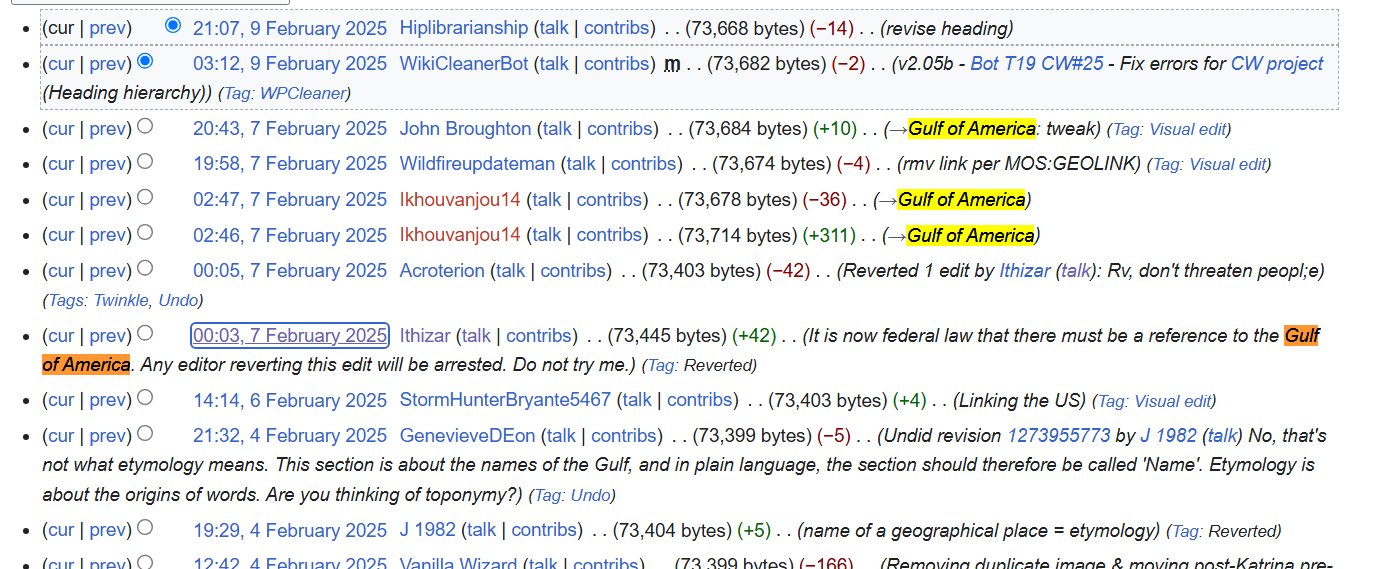Click the WPCleaner tag link
Screen dimensions: 1378x569
(306, 93)
